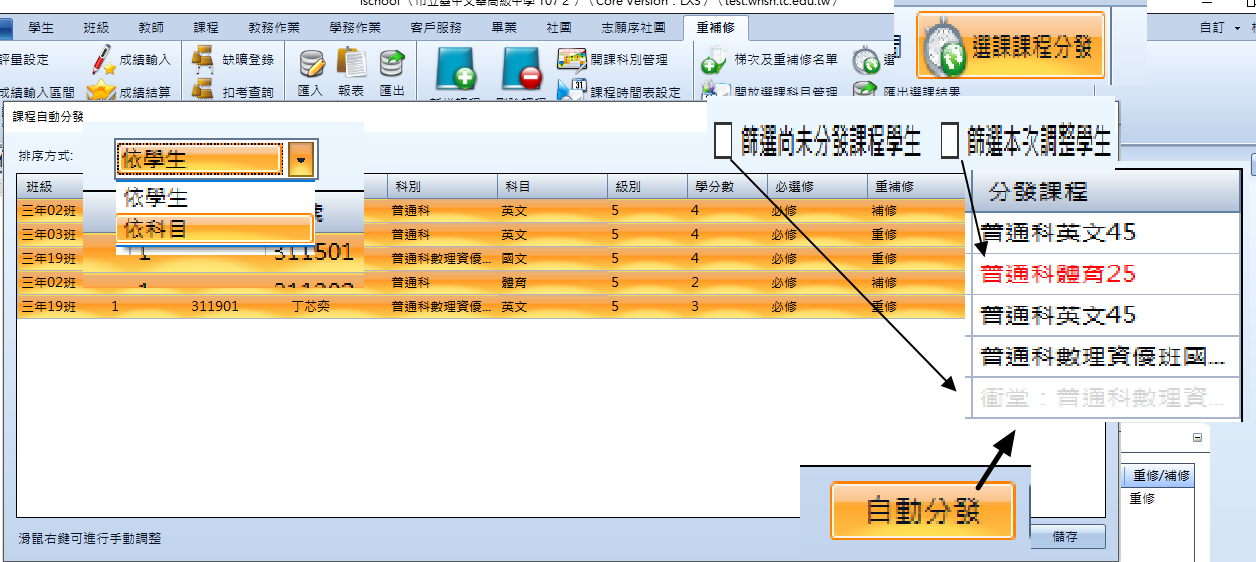Check 篩選尚未分發課程學生 checkbox
Image resolution: width=1256 pixels, height=562 pixels.
[x=723, y=141]
